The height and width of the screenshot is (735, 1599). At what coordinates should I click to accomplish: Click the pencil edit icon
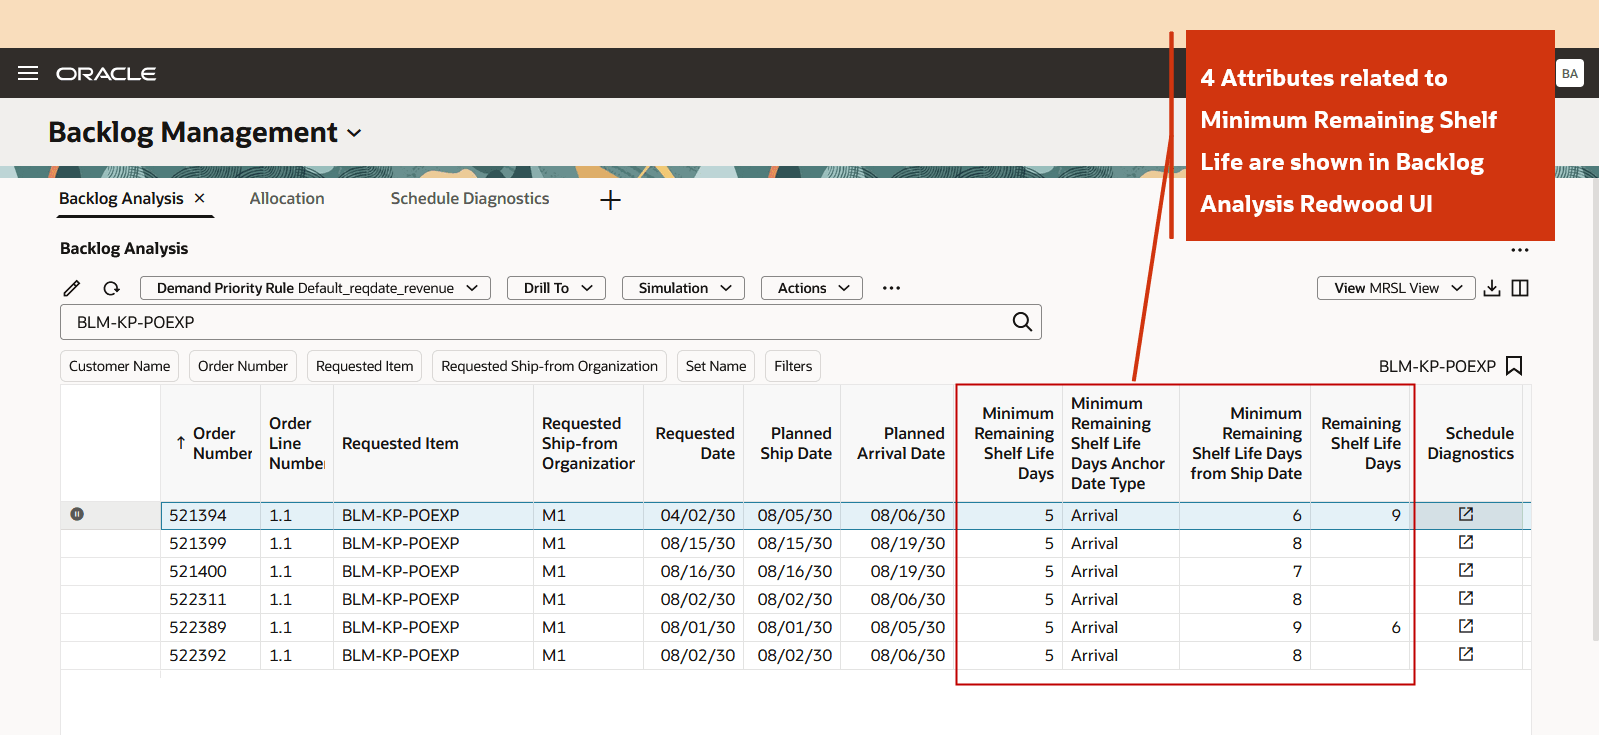pyautogui.click(x=72, y=288)
